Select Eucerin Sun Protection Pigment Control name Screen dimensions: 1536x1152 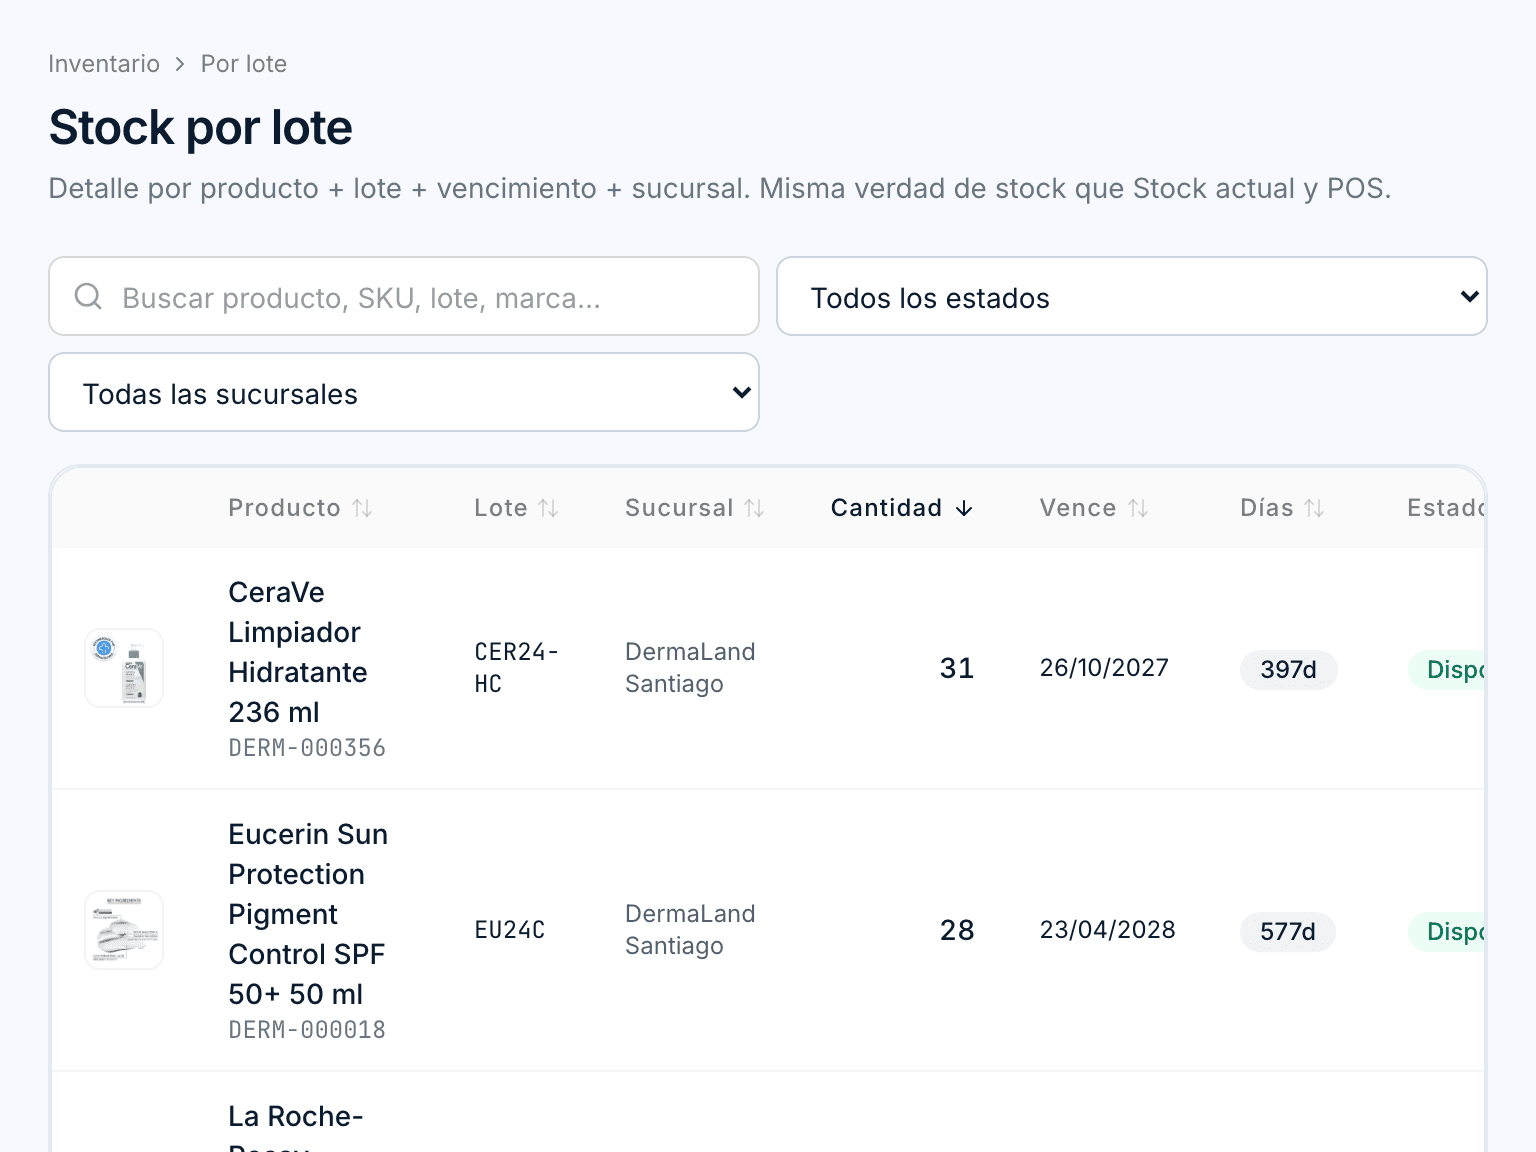click(308, 914)
